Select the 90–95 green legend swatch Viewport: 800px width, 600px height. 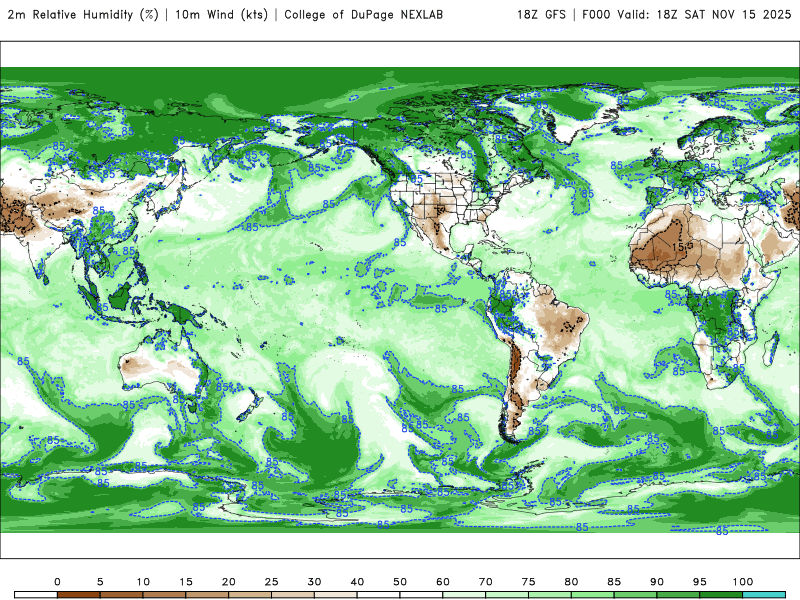[679, 595]
